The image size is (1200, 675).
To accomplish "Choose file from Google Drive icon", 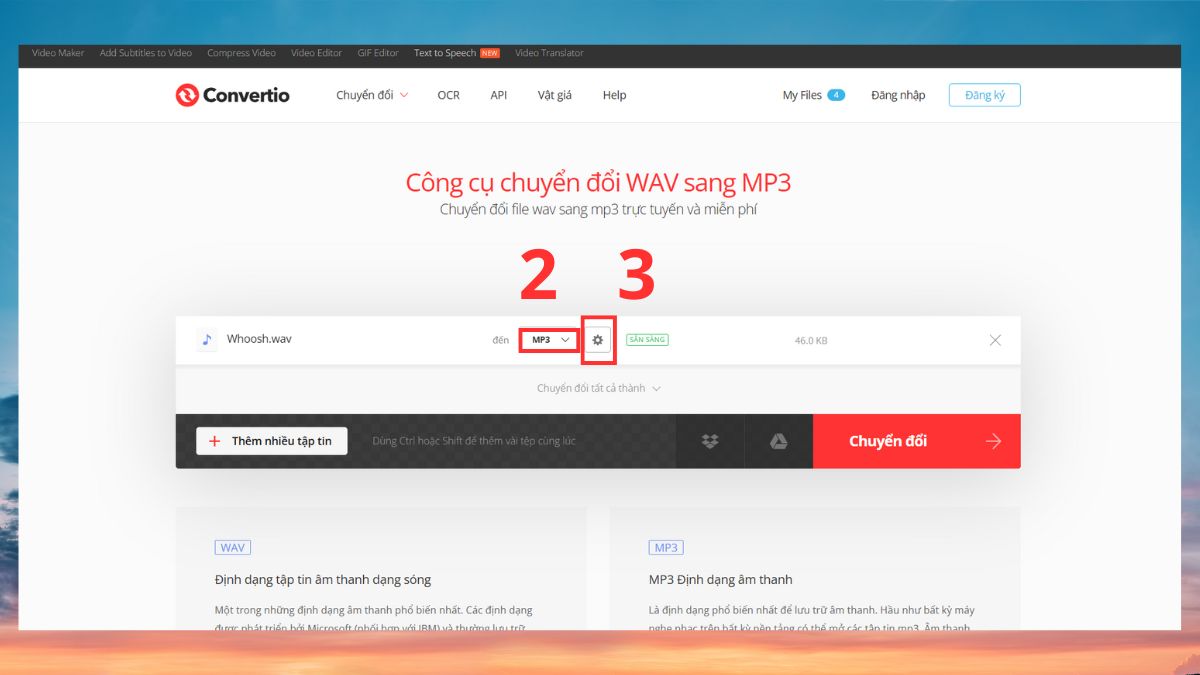I will coord(779,441).
